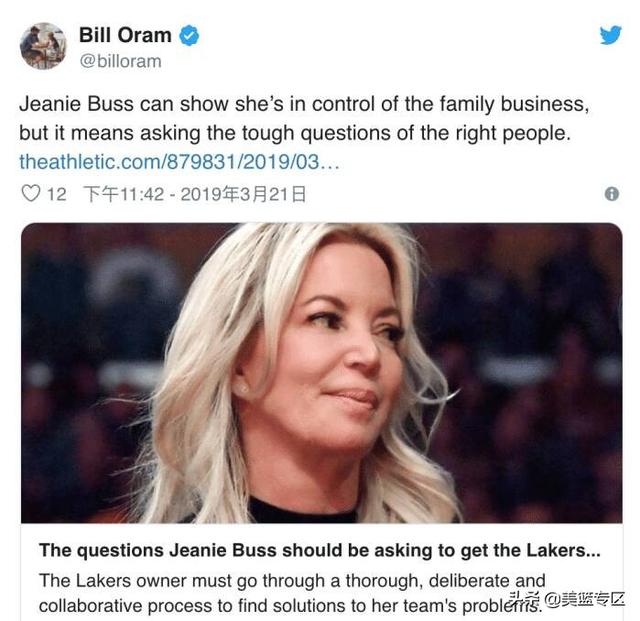Viewport: 640px width, 621px height.
Task: Click the article headline about Jeanie Buss
Action: click(320, 550)
